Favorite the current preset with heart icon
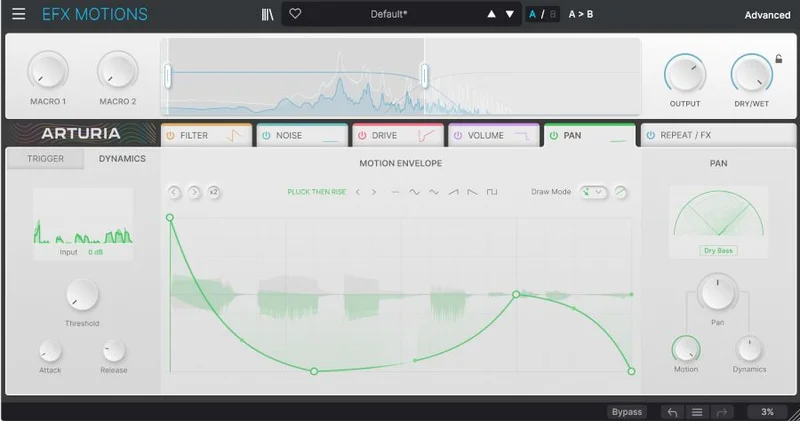The image size is (800, 421). click(x=295, y=14)
